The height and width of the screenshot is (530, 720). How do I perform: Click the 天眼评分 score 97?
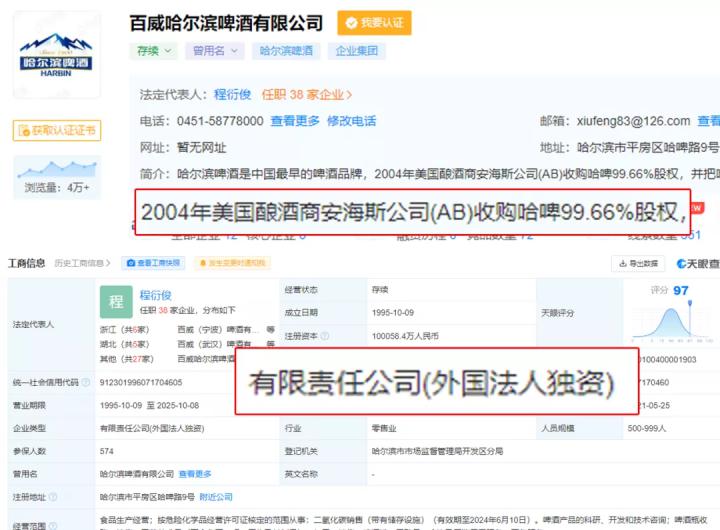click(x=681, y=291)
